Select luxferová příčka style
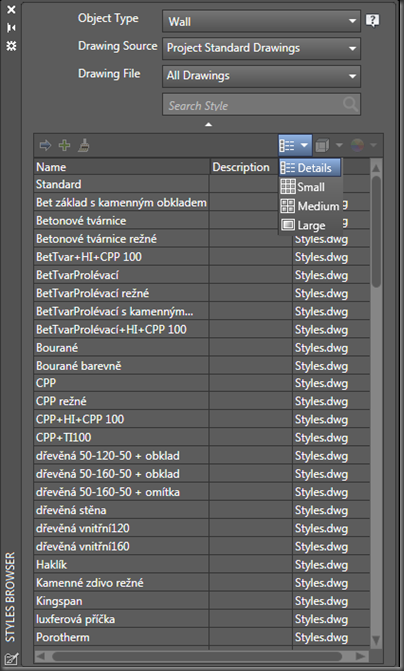The width and height of the screenshot is (404, 671). coord(122,619)
